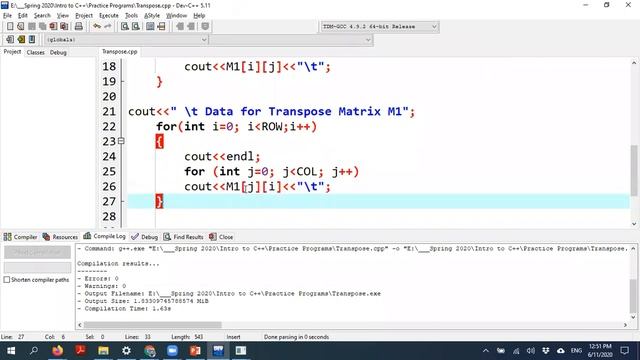Screen dimensions: 640x360
Task: Open the notification center icon
Action: [x=624, y=351]
